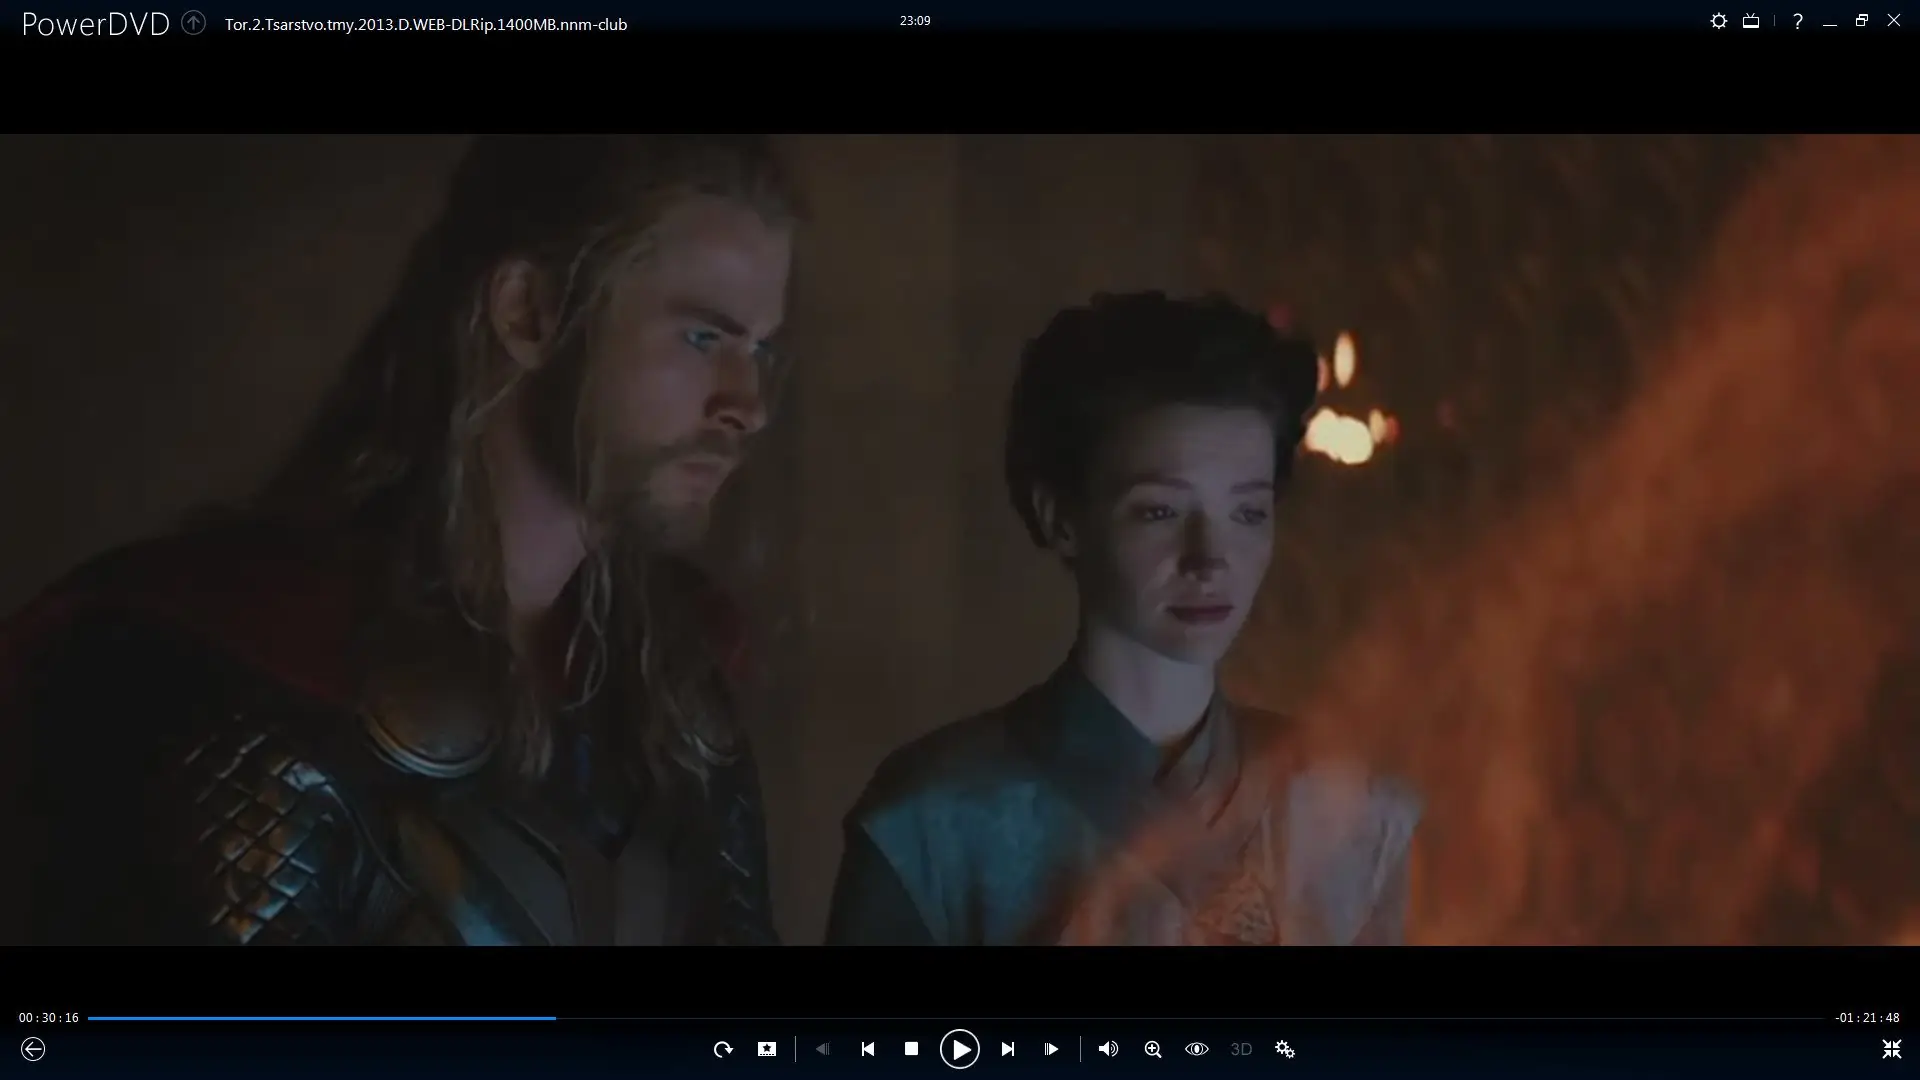
Task: Open player settings double-gear menu
Action: 1285,1049
